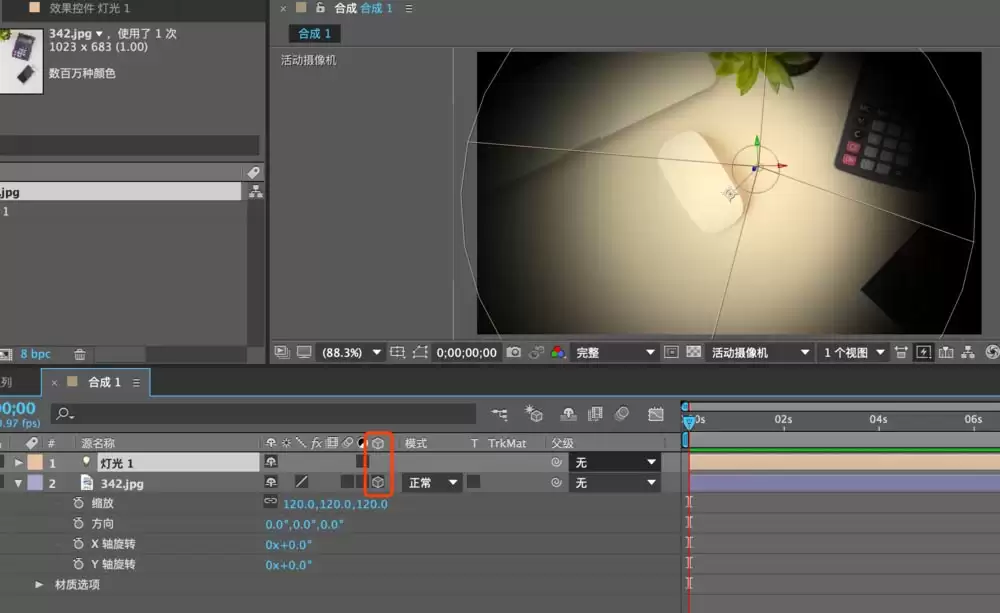Click the 8 bpc color depth button
Screen dimensions: 1000x613
[x=35, y=354]
